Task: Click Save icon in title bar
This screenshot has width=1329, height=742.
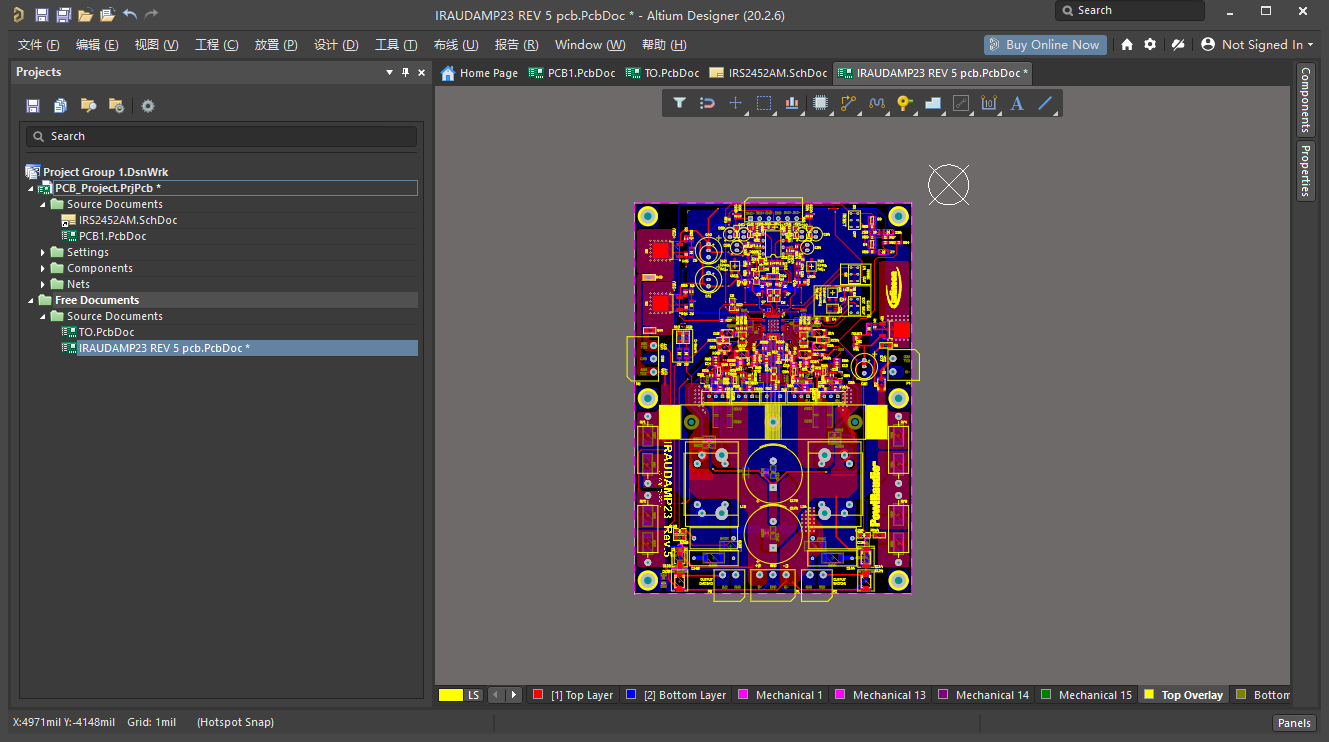Action: [x=41, y=14]
